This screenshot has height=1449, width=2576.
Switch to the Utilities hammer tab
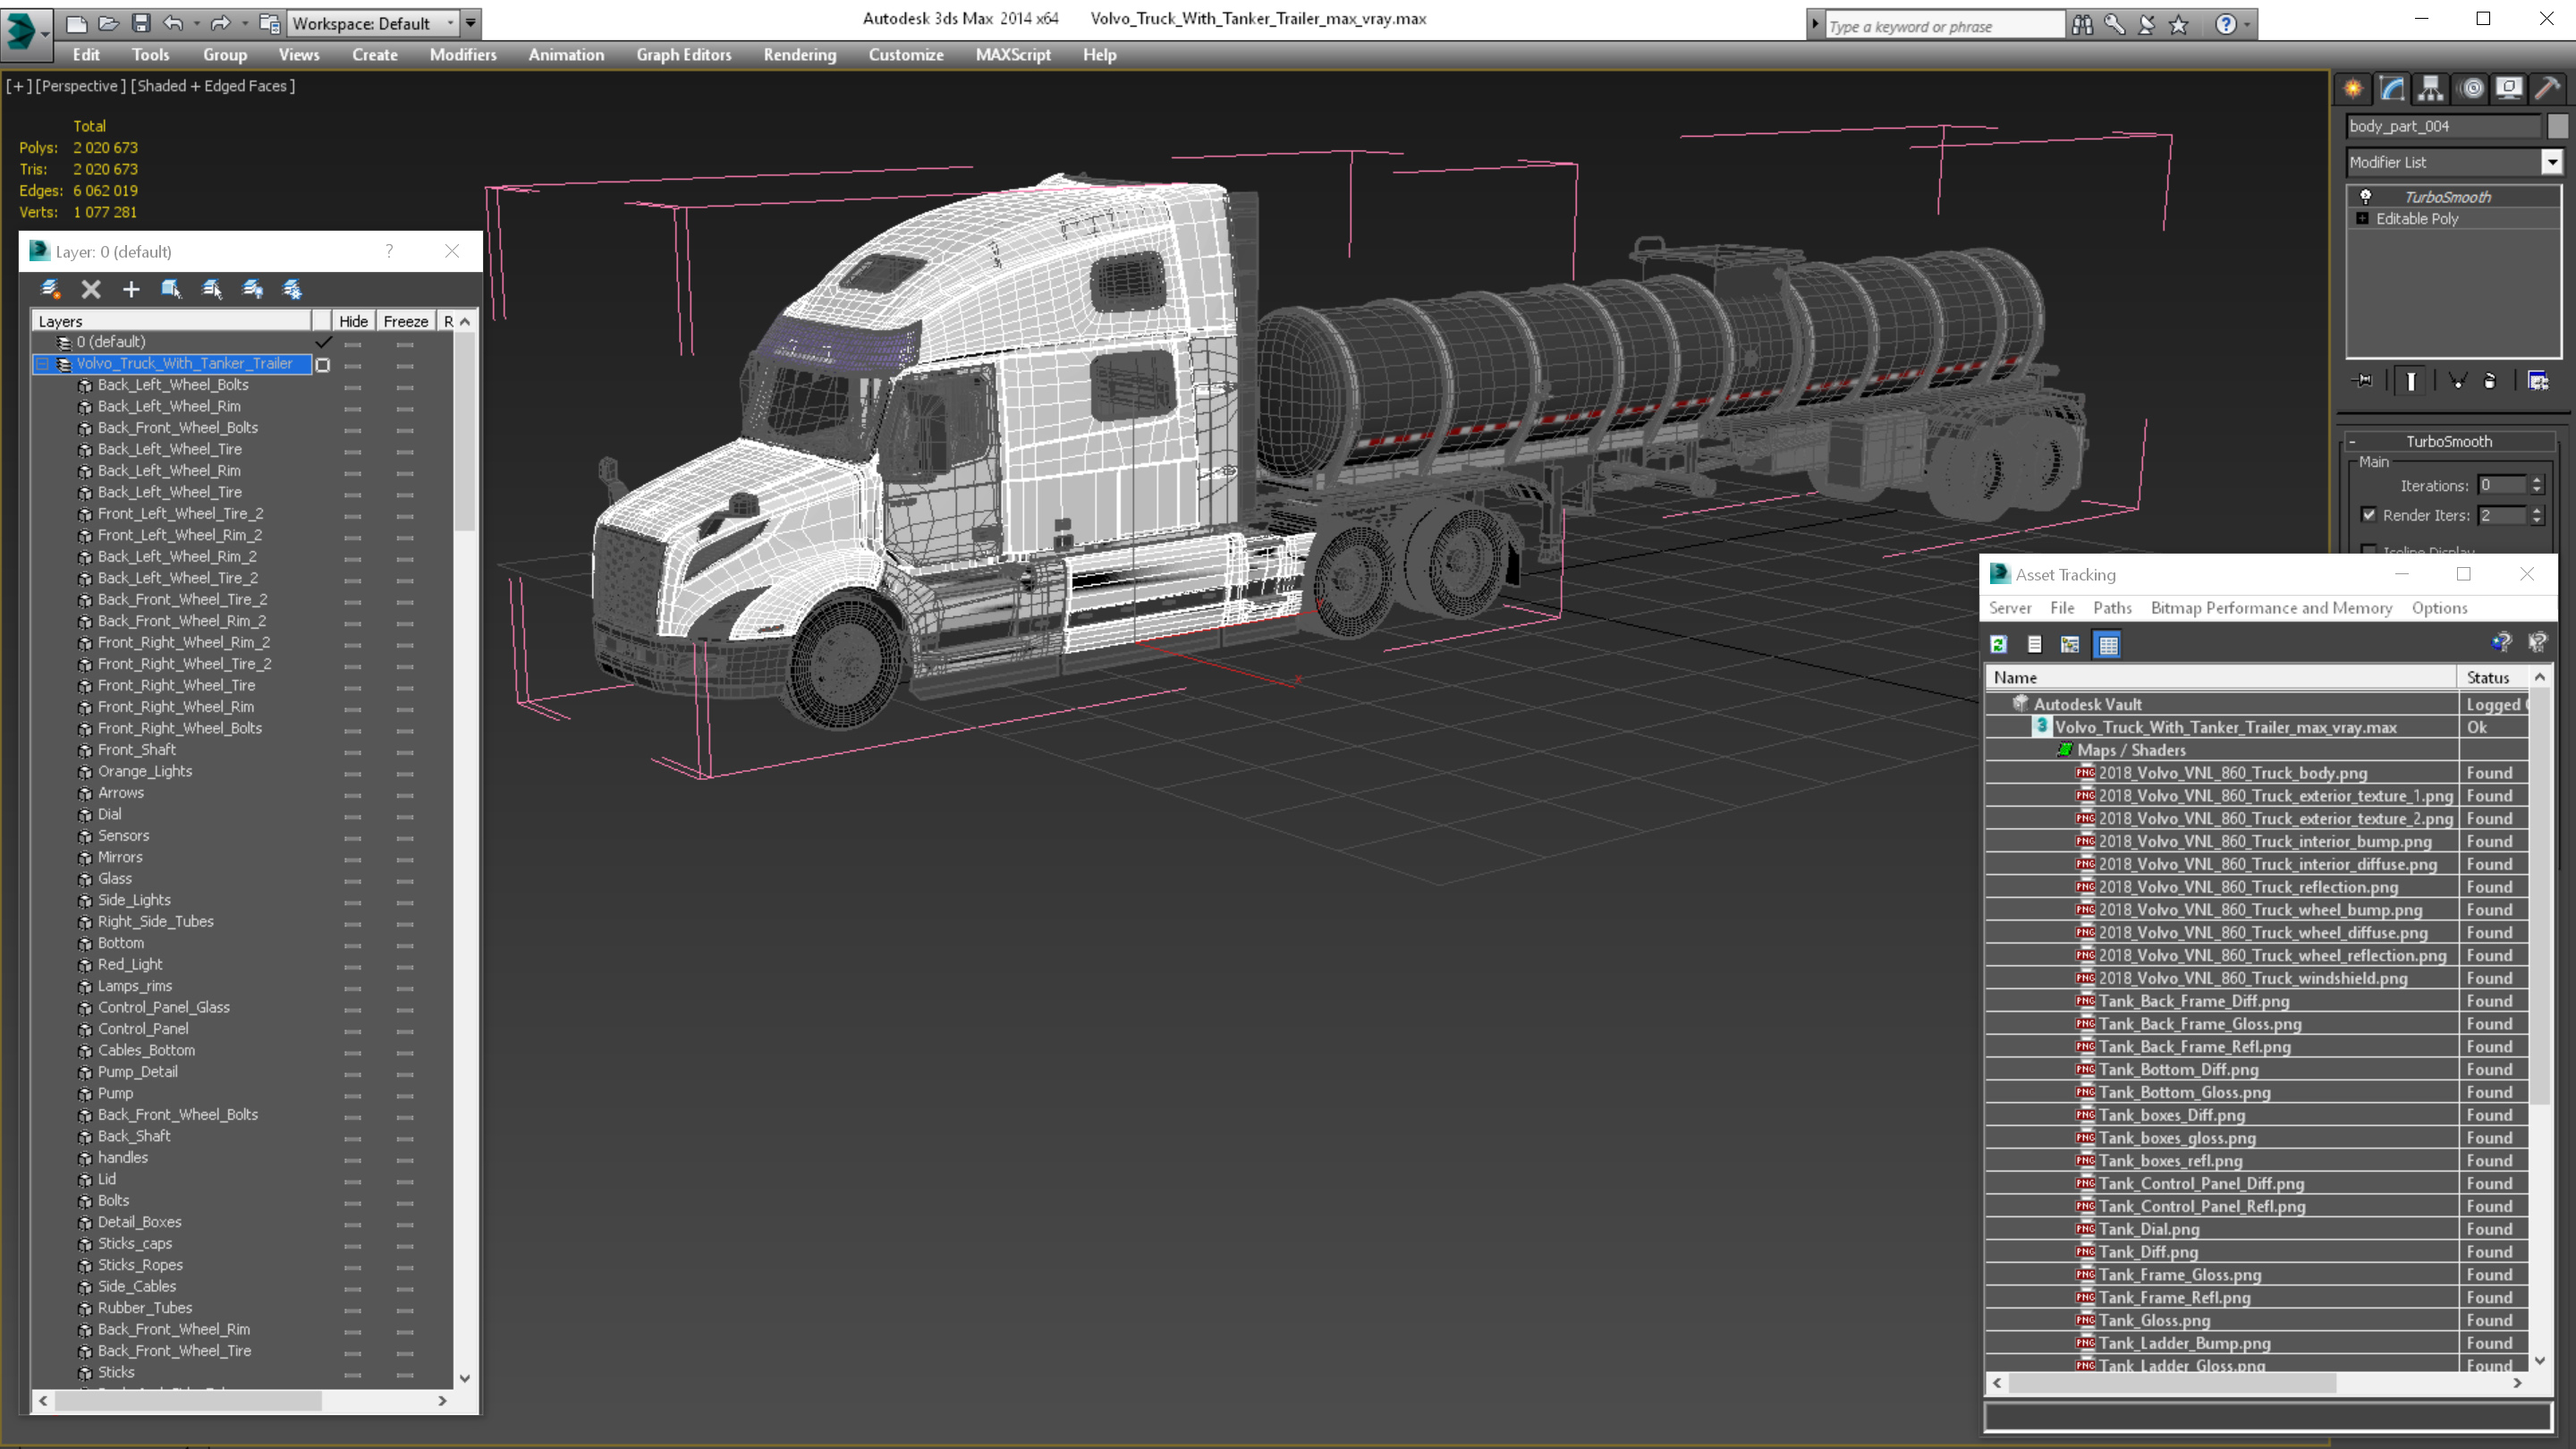(2547, 88)
